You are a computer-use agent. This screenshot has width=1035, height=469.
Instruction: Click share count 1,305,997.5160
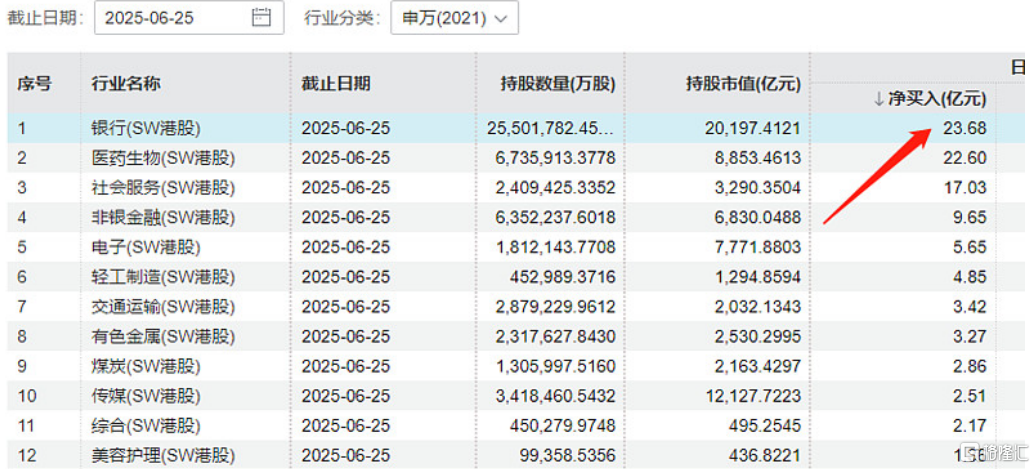556,366
